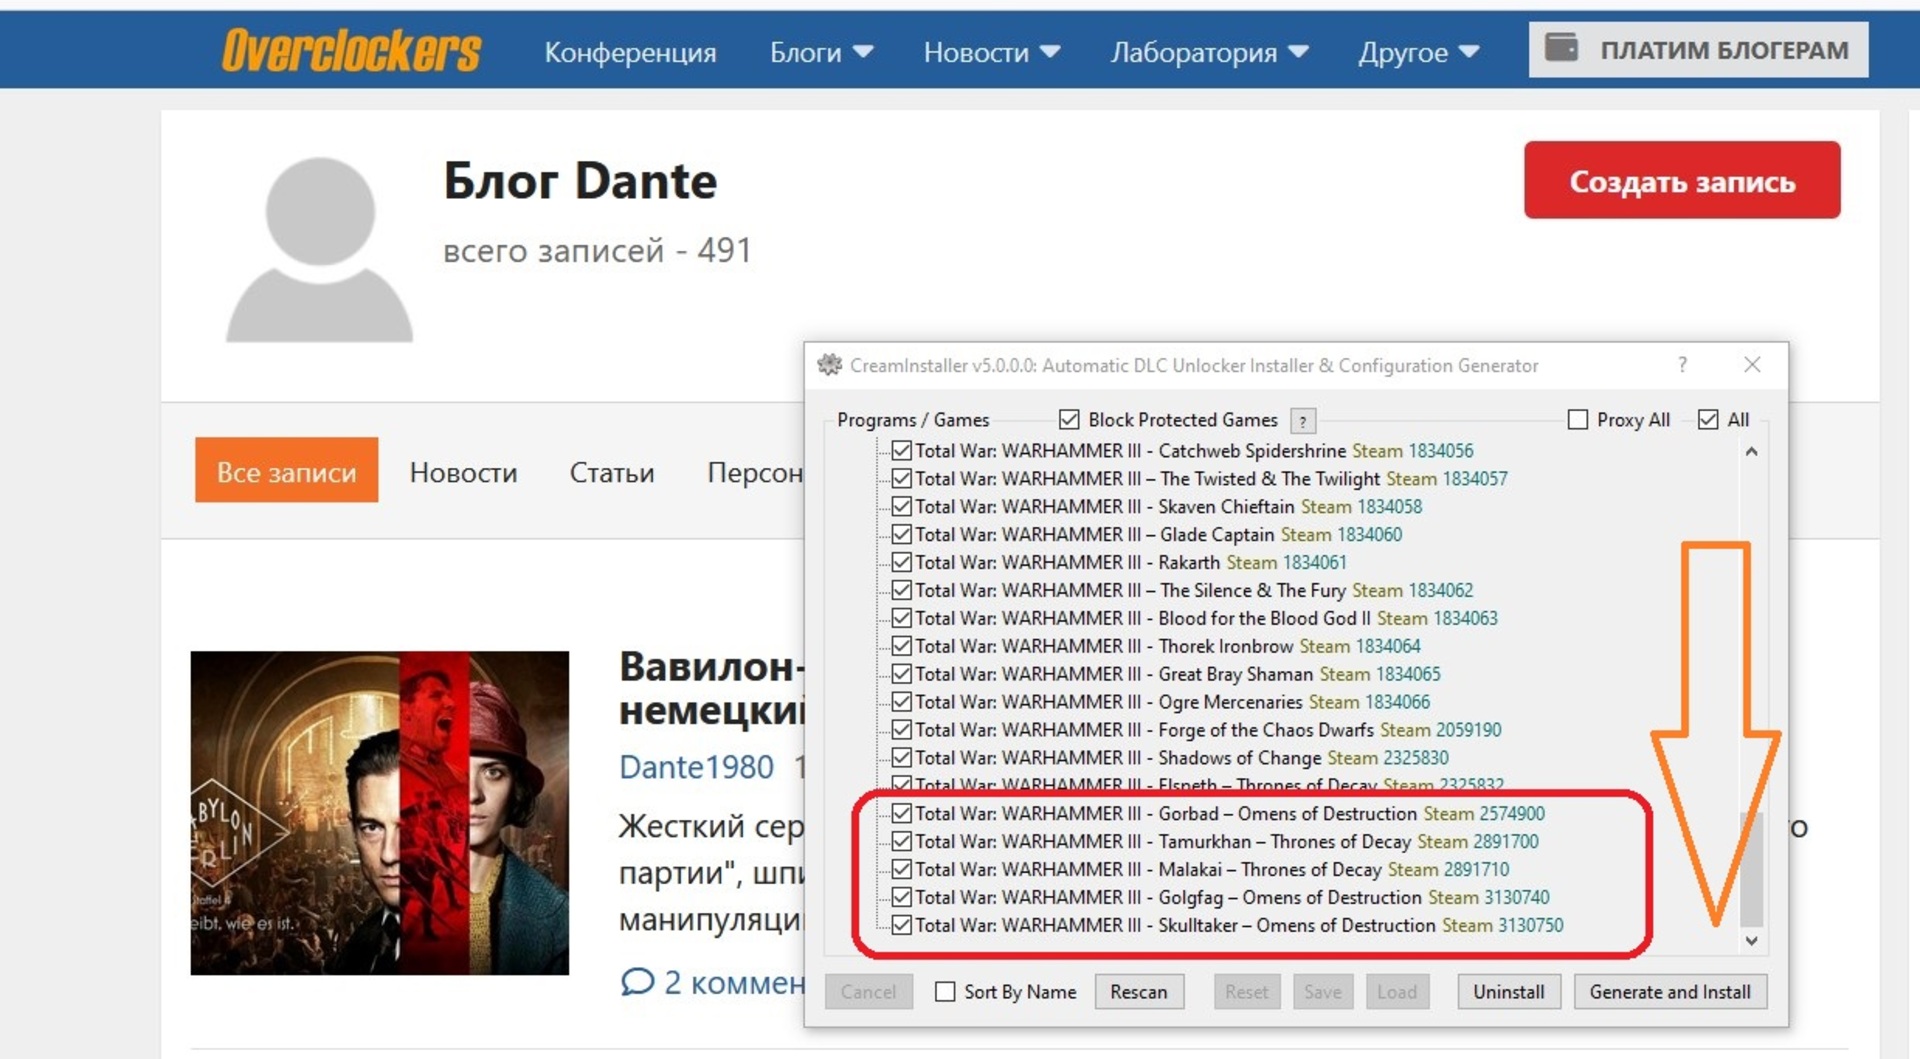Click the comment bubble icon under the article
Screen dimensions: 1920x1059
click(637, 982)
